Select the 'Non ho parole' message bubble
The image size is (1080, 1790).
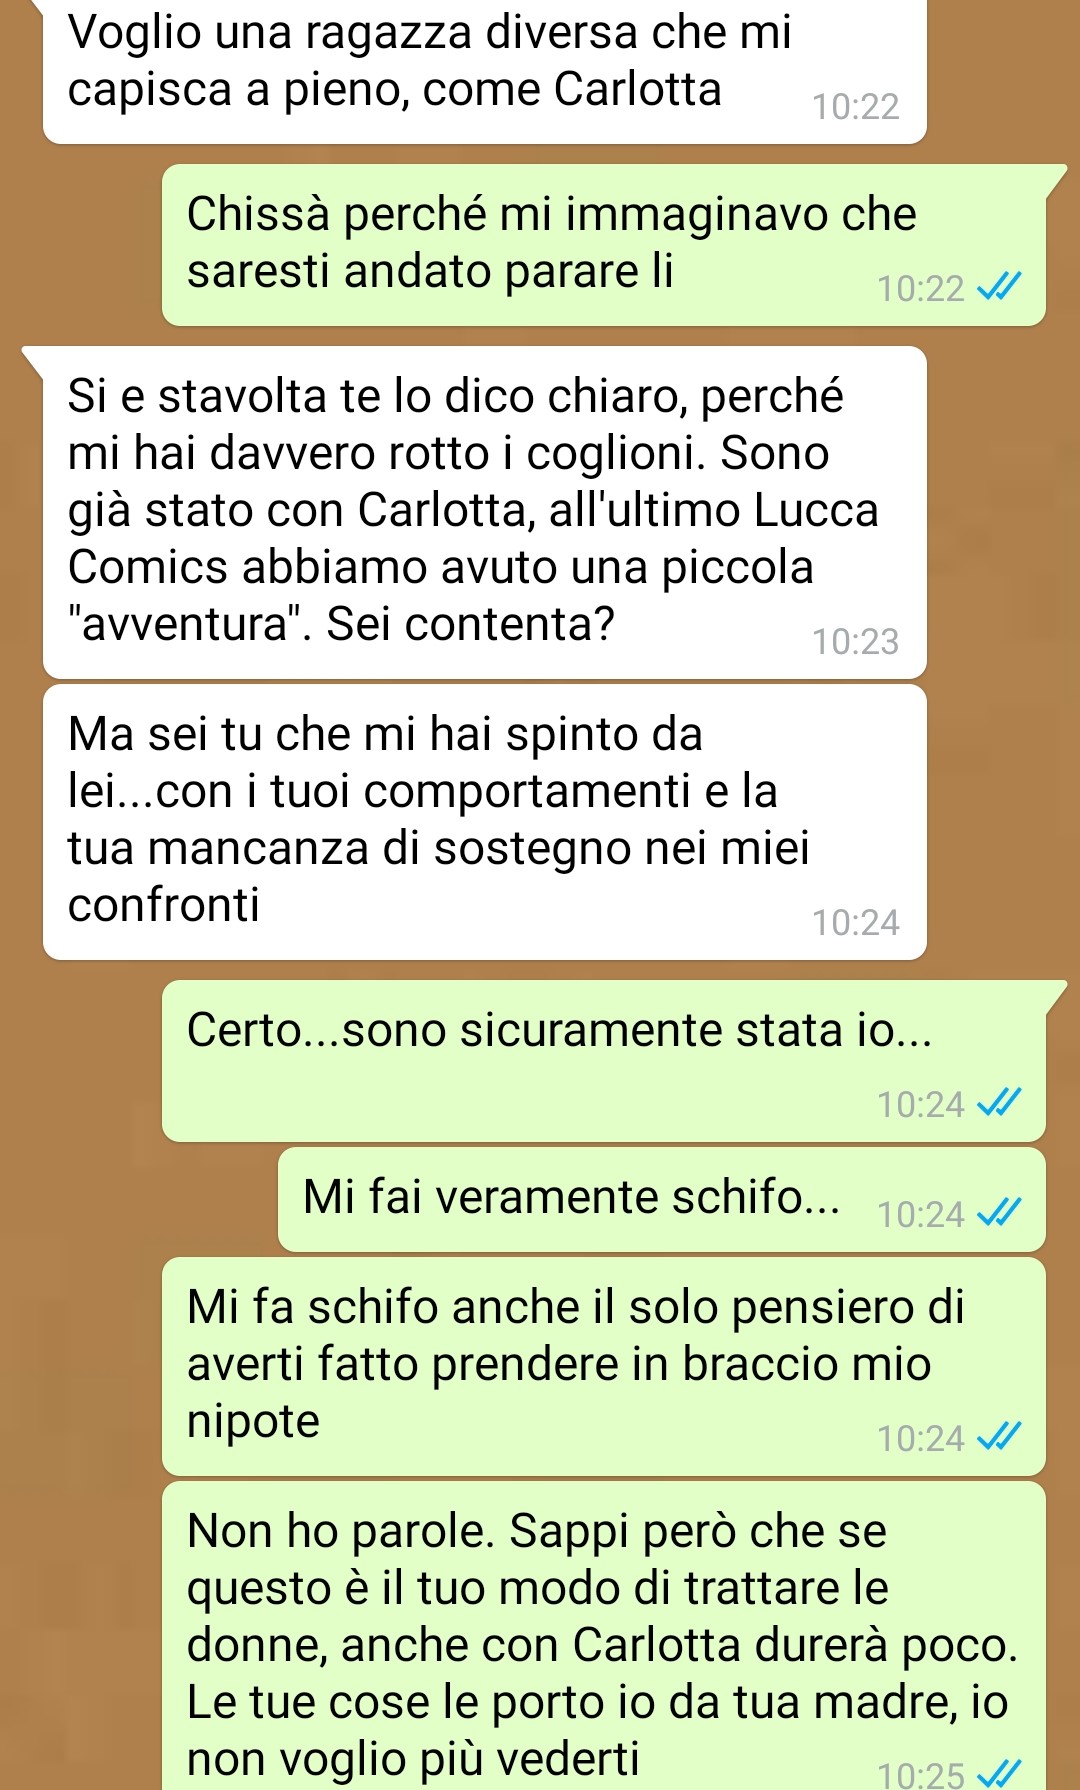(x=604, y=1636)
